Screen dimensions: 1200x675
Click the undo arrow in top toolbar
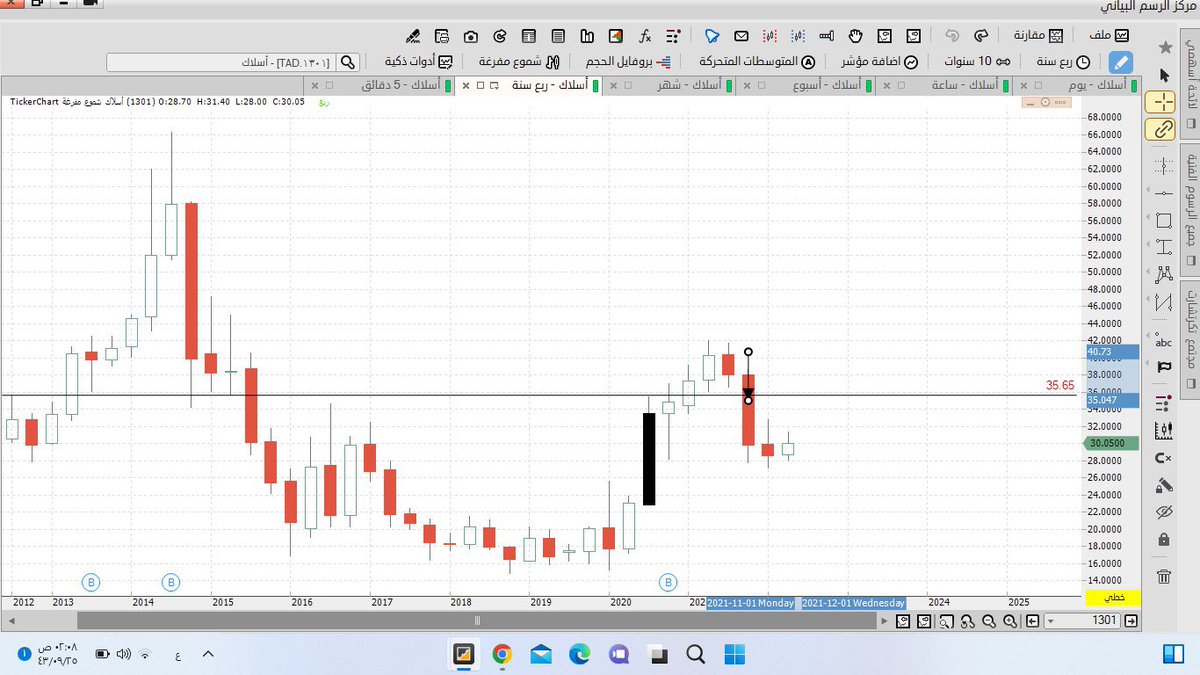[951, 35]
